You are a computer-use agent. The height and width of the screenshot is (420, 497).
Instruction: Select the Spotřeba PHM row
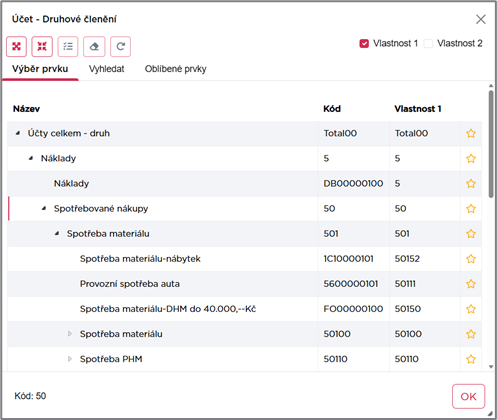(x=244, y=359)
